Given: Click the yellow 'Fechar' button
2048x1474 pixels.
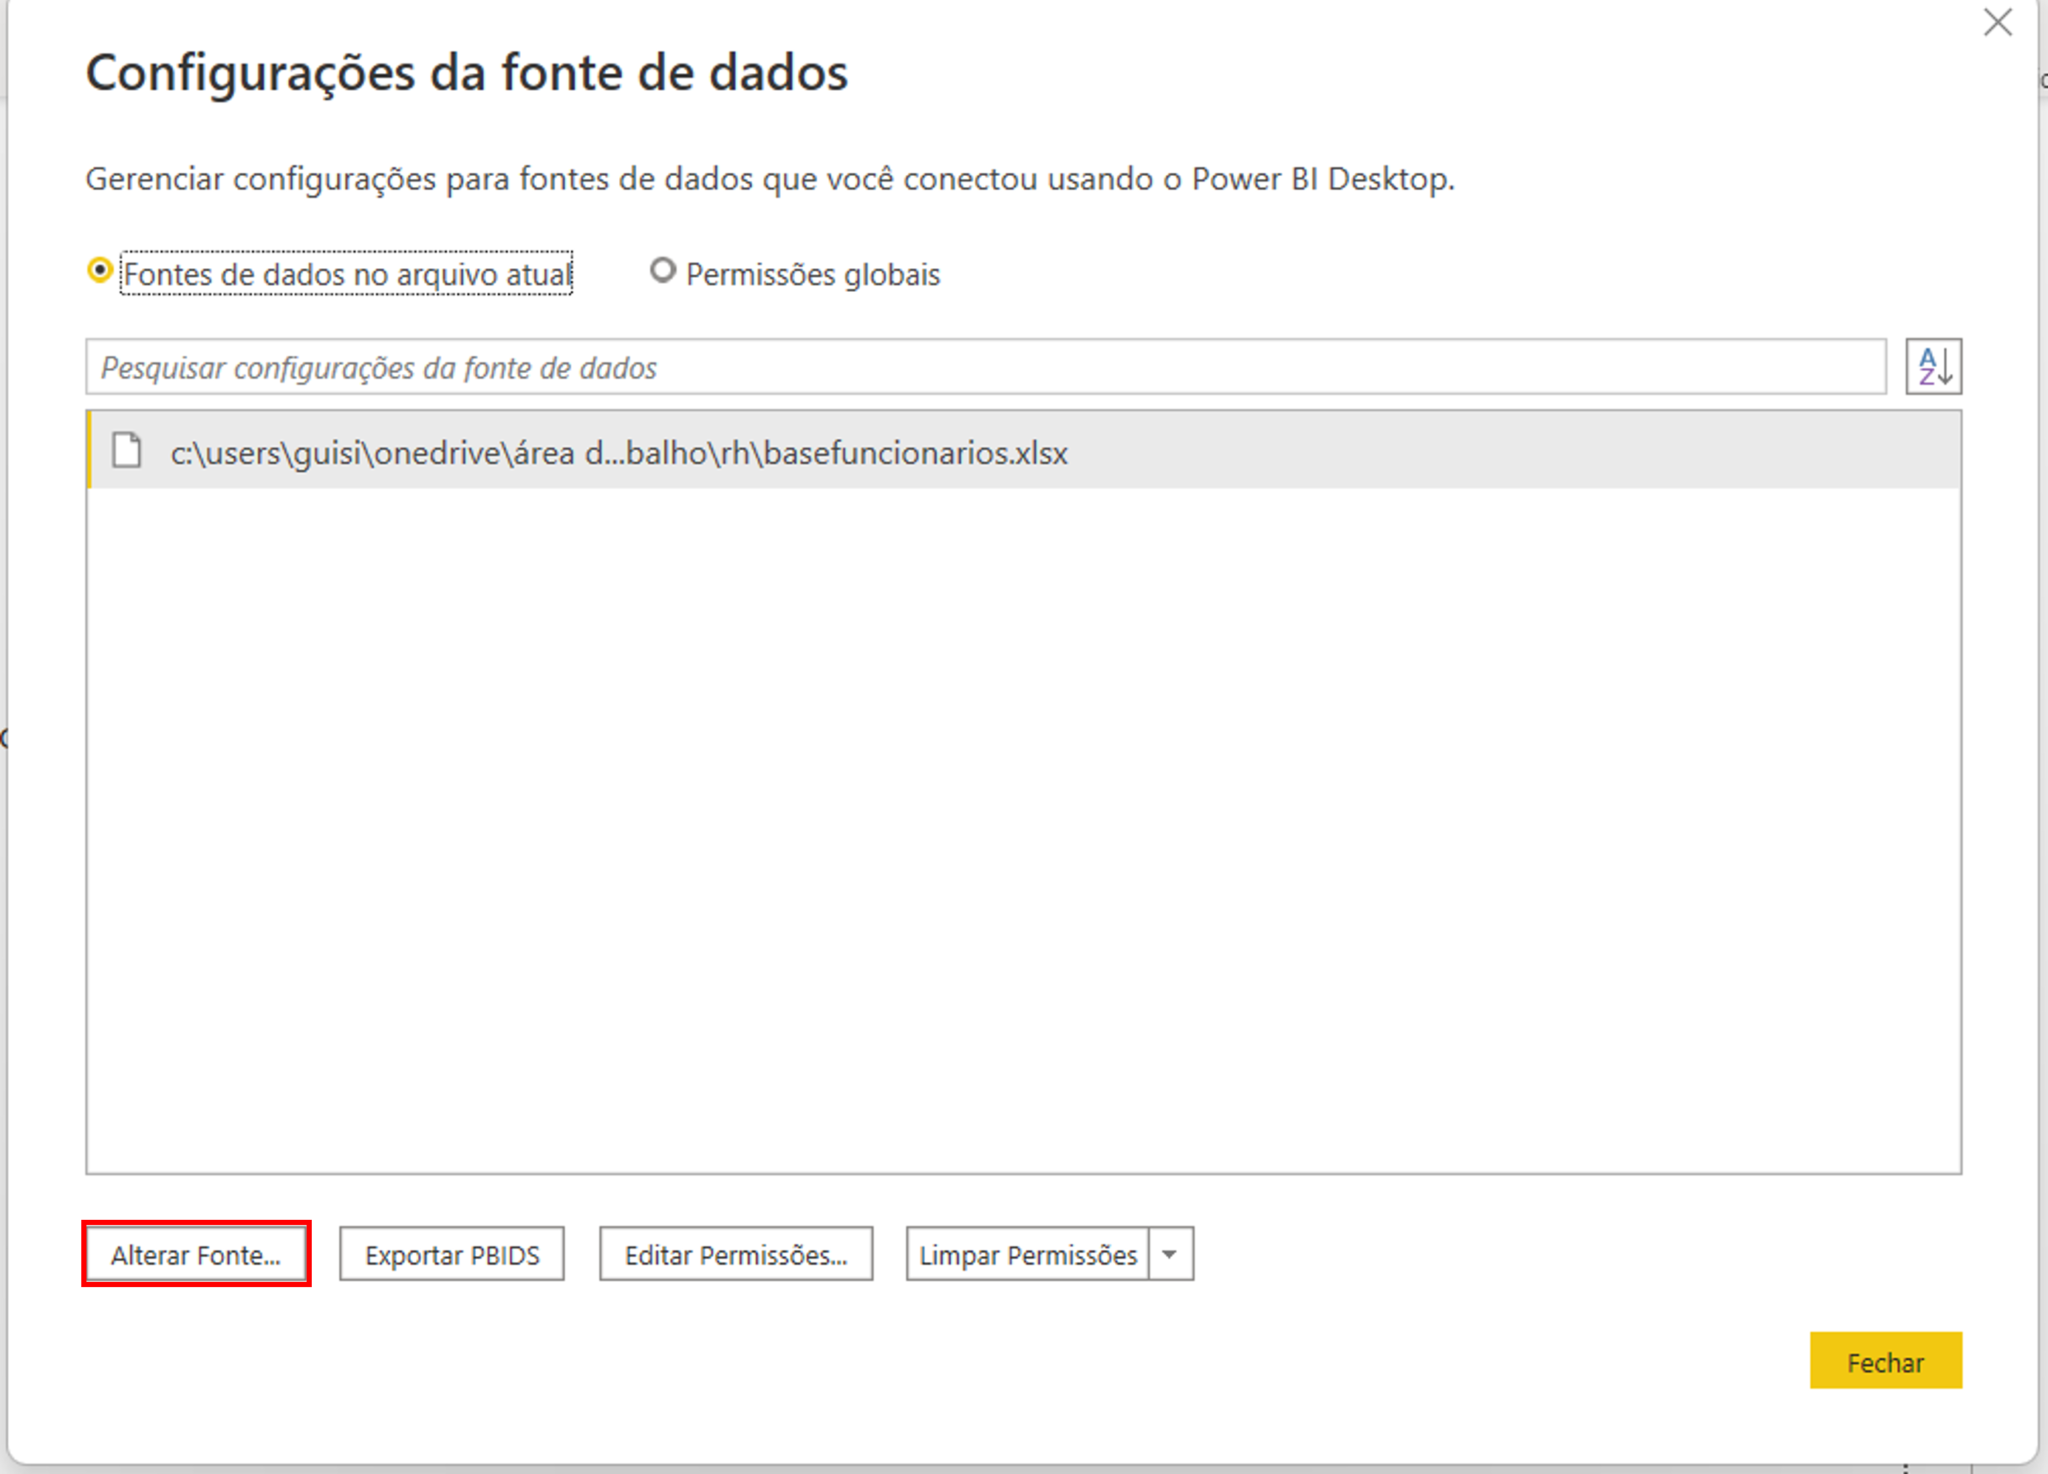Looking at the screenshot, I should pos(1885,1361).
